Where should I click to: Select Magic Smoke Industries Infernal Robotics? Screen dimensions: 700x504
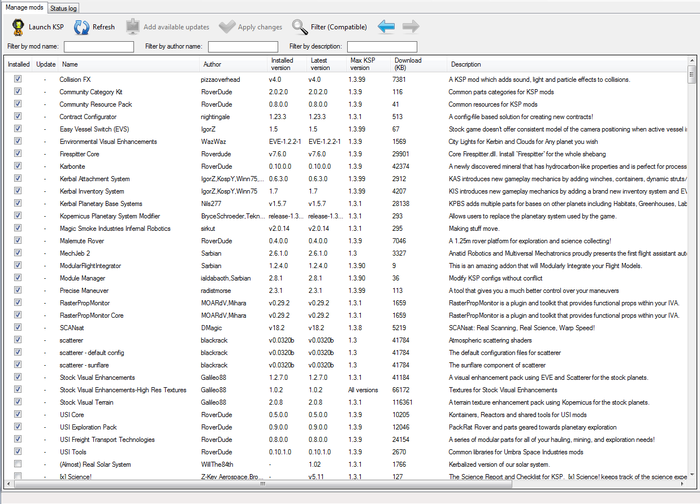(x=115, y=229)
